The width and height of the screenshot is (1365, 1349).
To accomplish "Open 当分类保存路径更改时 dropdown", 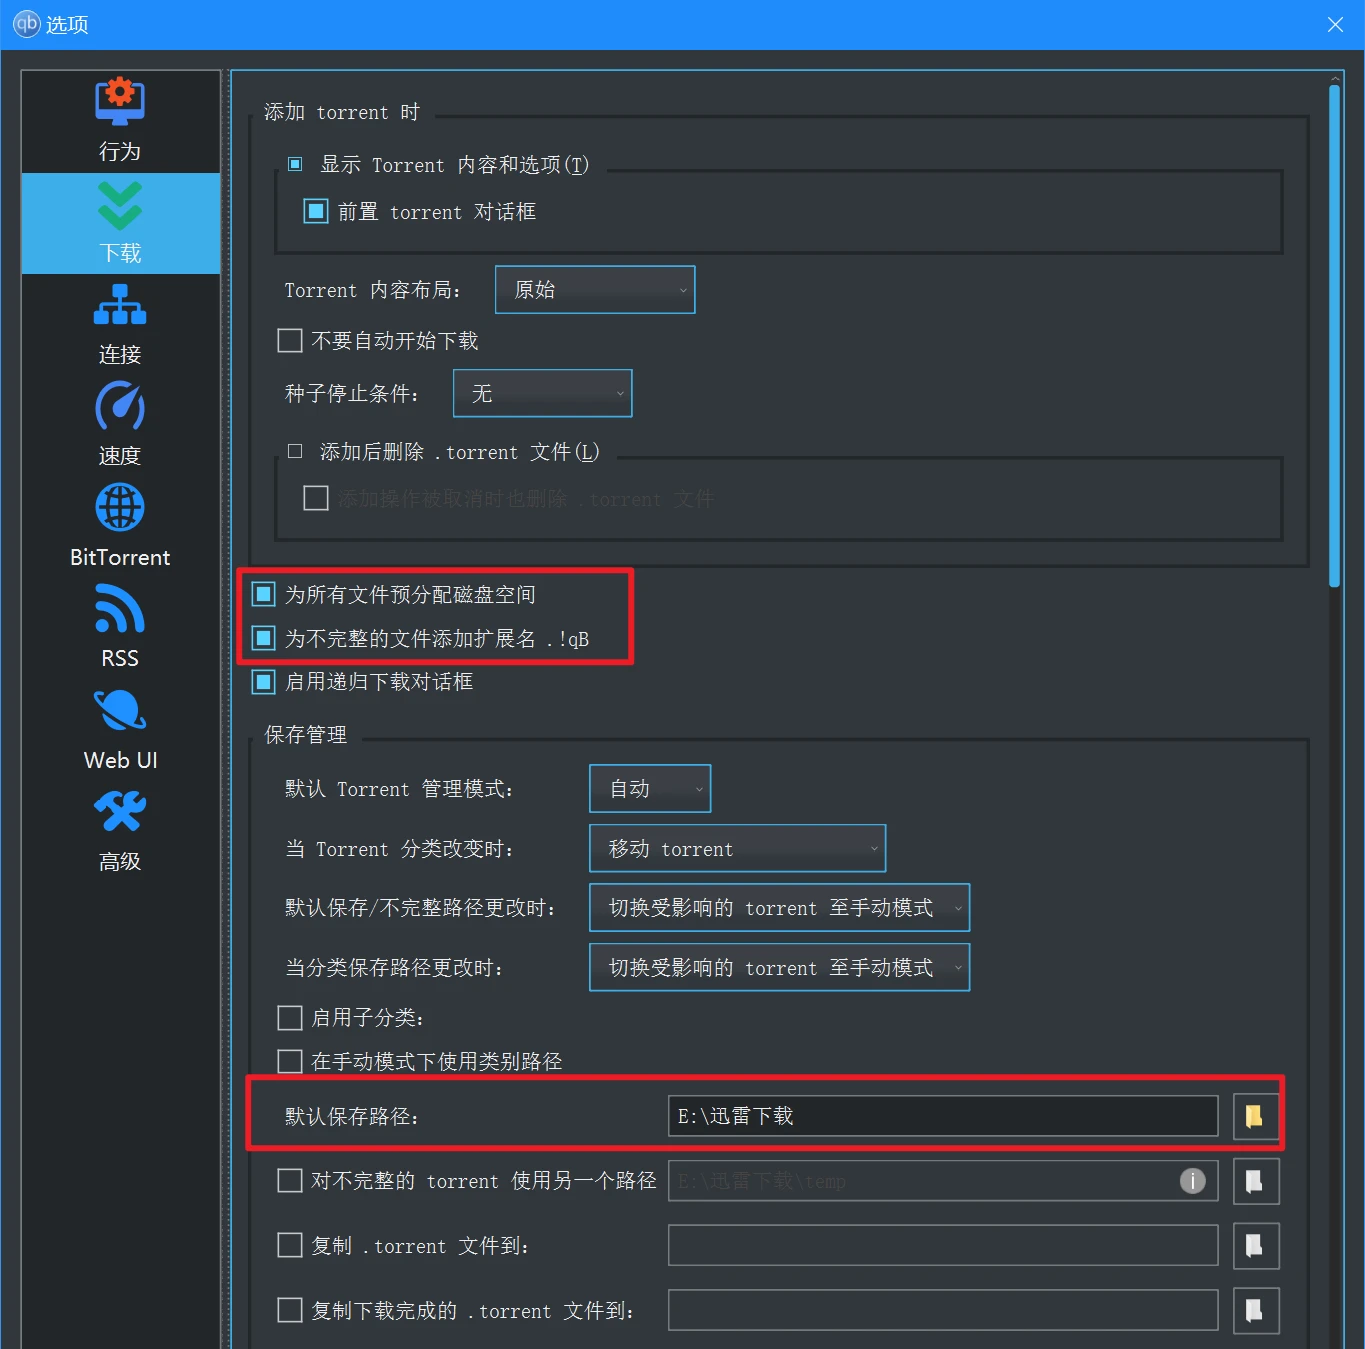I will 779,967.
